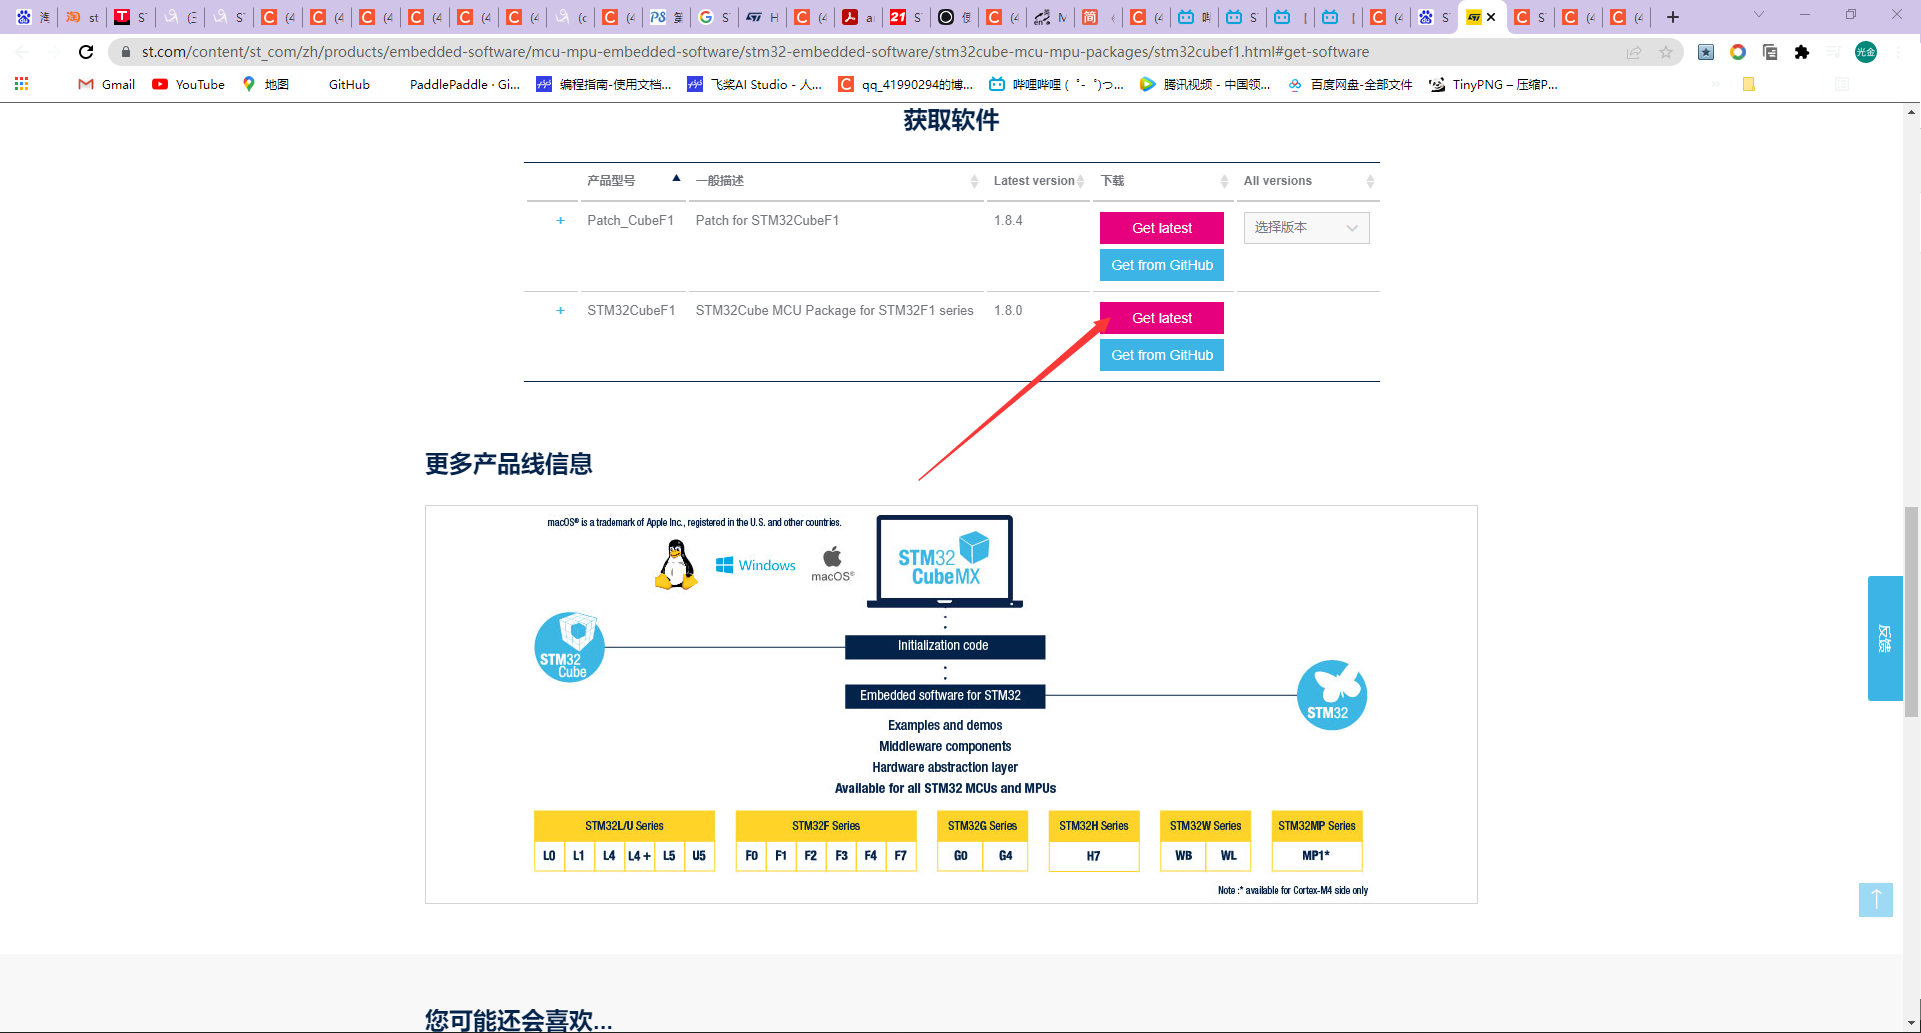Image resolution: width=1921 pixels, height=1033 pixels.
Task: Click the site lock security icon
Action: [x=125, y=52]
